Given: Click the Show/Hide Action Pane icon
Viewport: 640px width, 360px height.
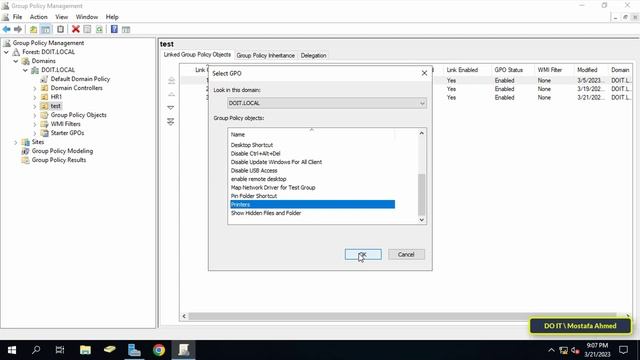Looking at the screenshot, I should click(x=126, y=29).
